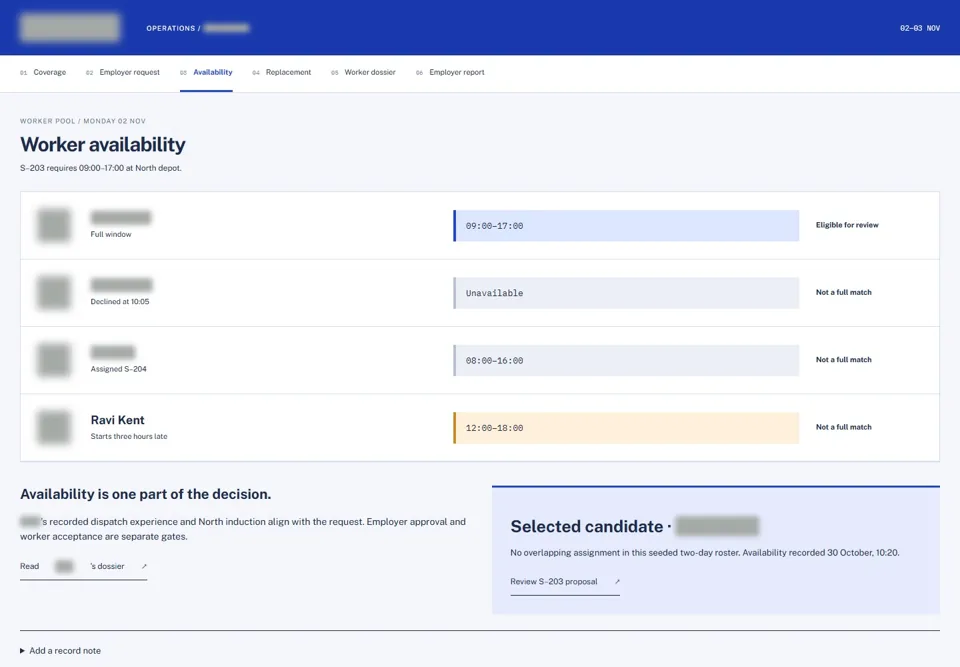
Task: Select the Availability tab
Action: [206, 72]
